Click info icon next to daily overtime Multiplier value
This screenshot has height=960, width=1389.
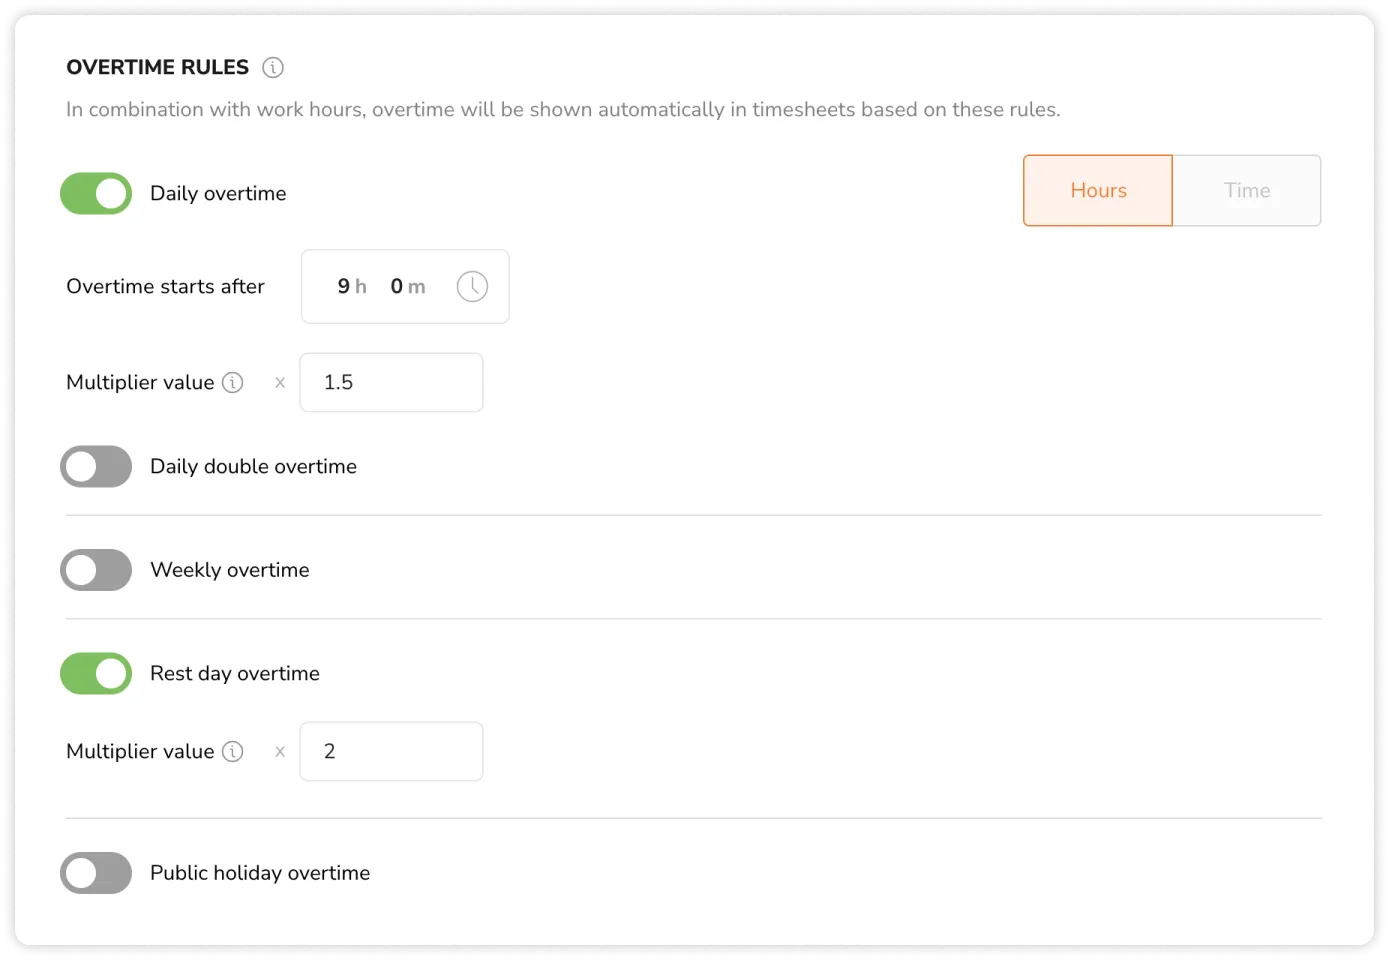233,383
